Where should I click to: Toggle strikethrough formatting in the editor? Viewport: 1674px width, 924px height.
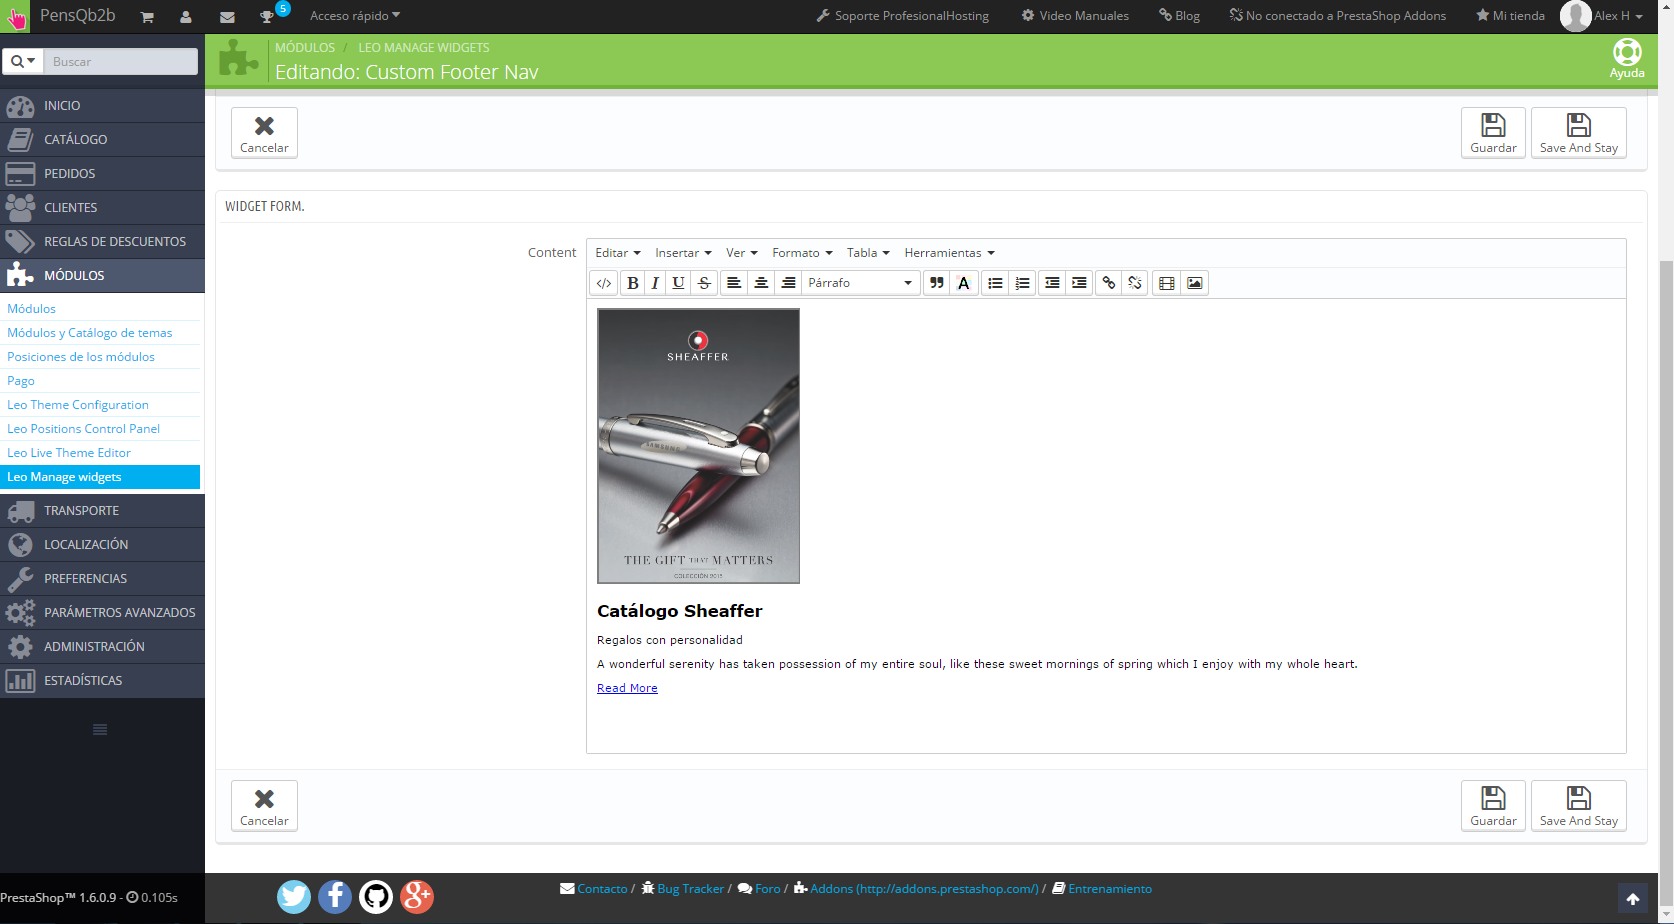[704, 283]
